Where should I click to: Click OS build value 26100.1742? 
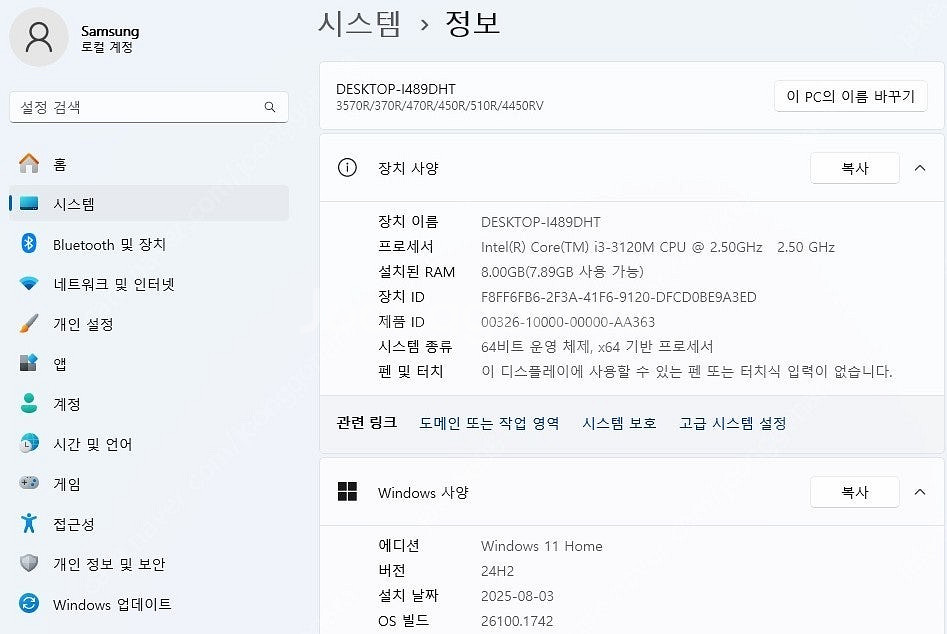[517, 621]
